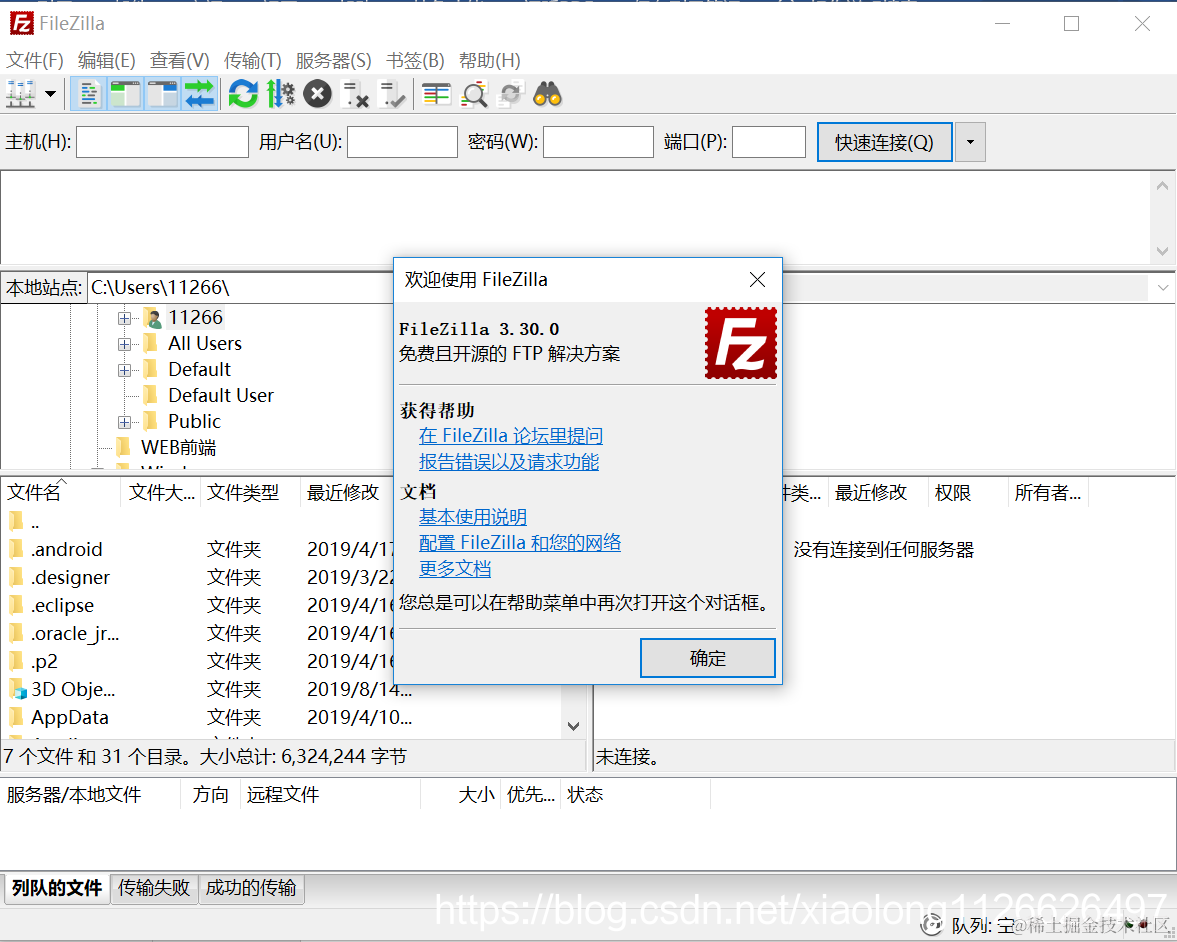Select the Default User folder in tree
This screenshot has height=942, width=1177.
coord(221,395)
